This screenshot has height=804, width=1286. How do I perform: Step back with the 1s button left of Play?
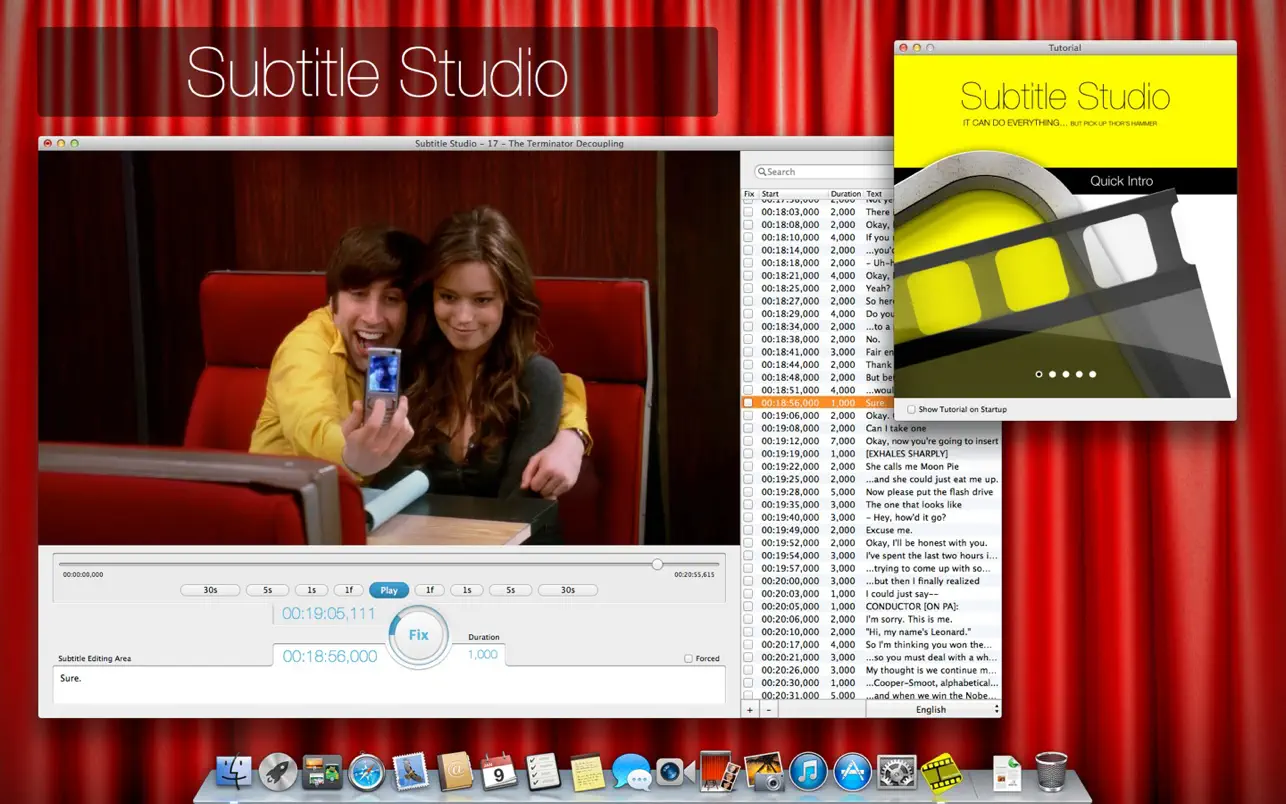pos(311,590)
